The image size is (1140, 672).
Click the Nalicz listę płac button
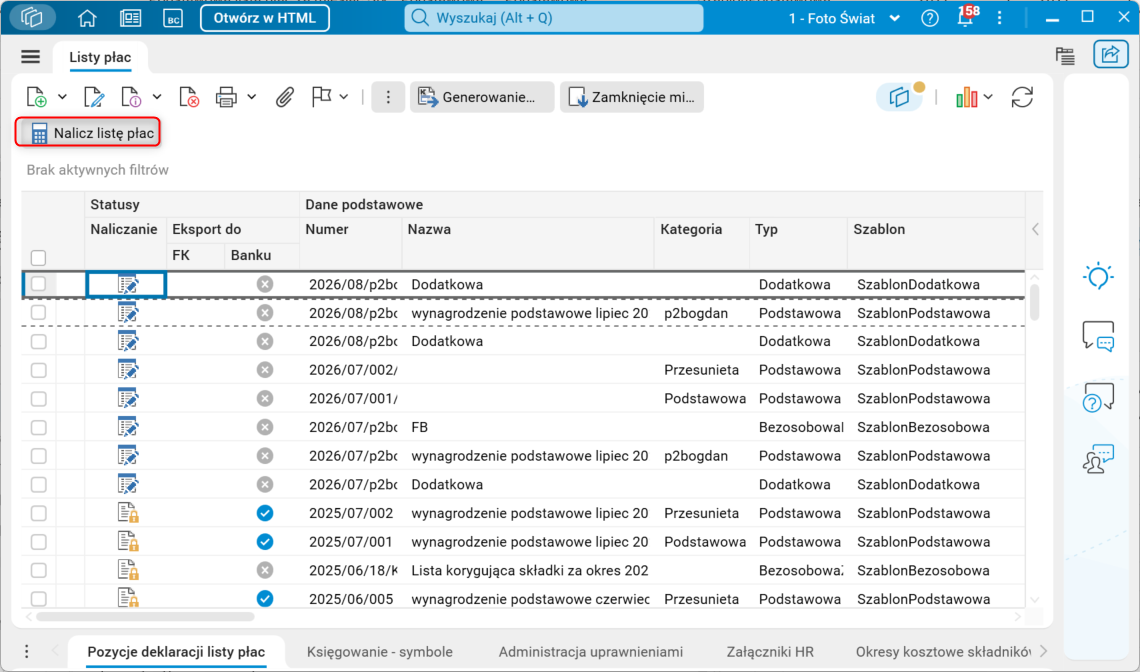click(88, 133)
